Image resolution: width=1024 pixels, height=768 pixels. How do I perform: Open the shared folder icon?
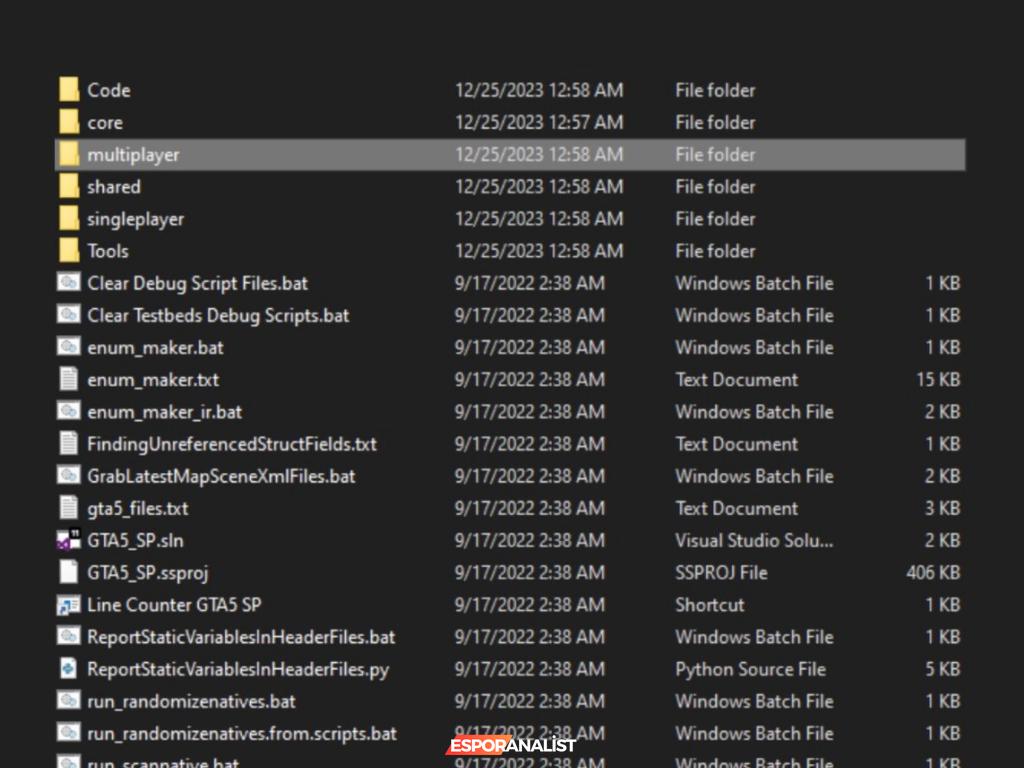[68, 187]
